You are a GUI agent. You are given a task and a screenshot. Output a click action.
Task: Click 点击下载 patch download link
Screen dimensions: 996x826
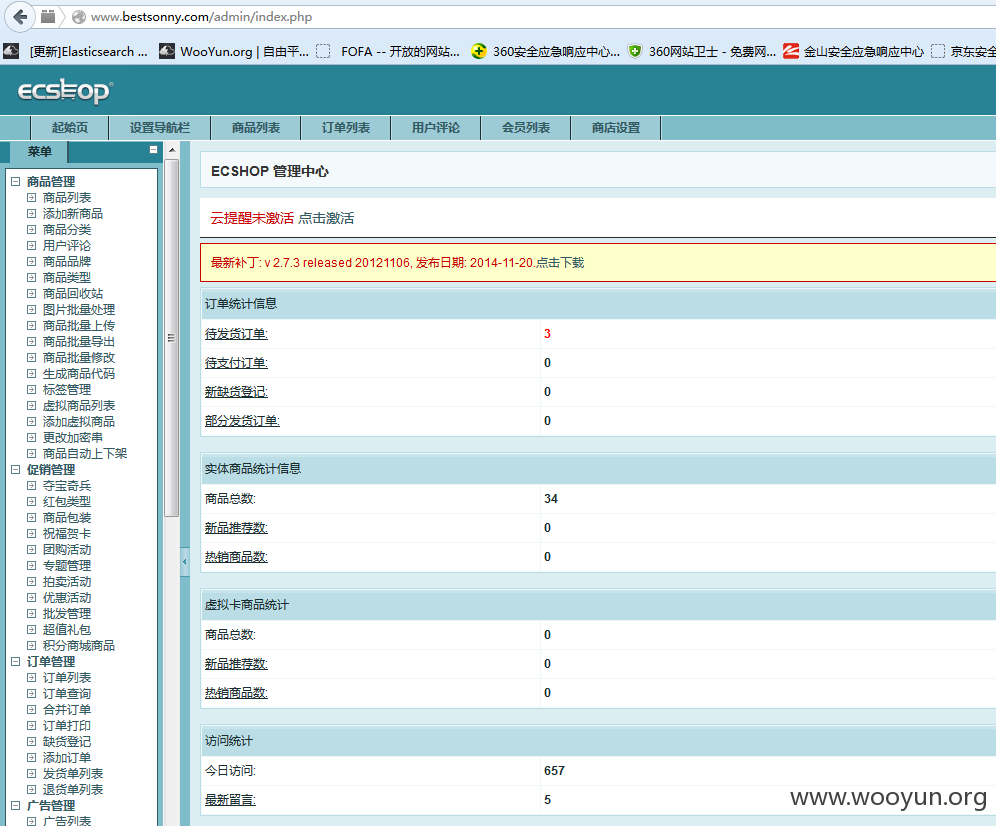coord(560,263)
